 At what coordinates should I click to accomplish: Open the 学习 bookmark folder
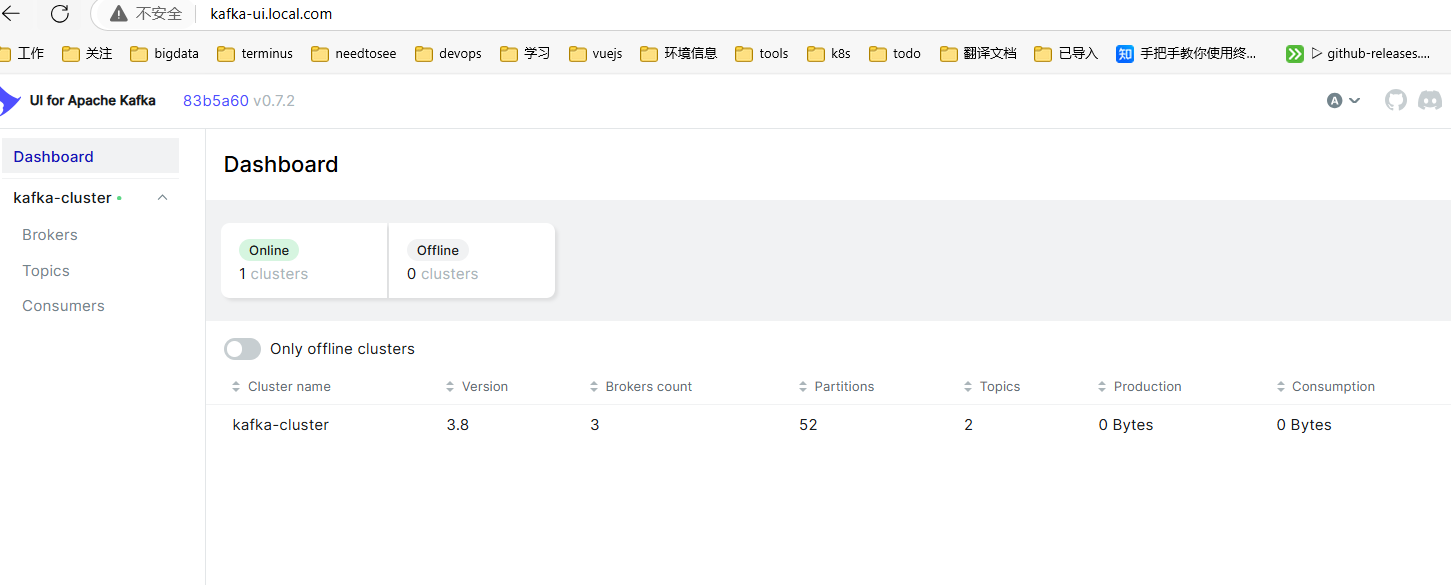525,53
